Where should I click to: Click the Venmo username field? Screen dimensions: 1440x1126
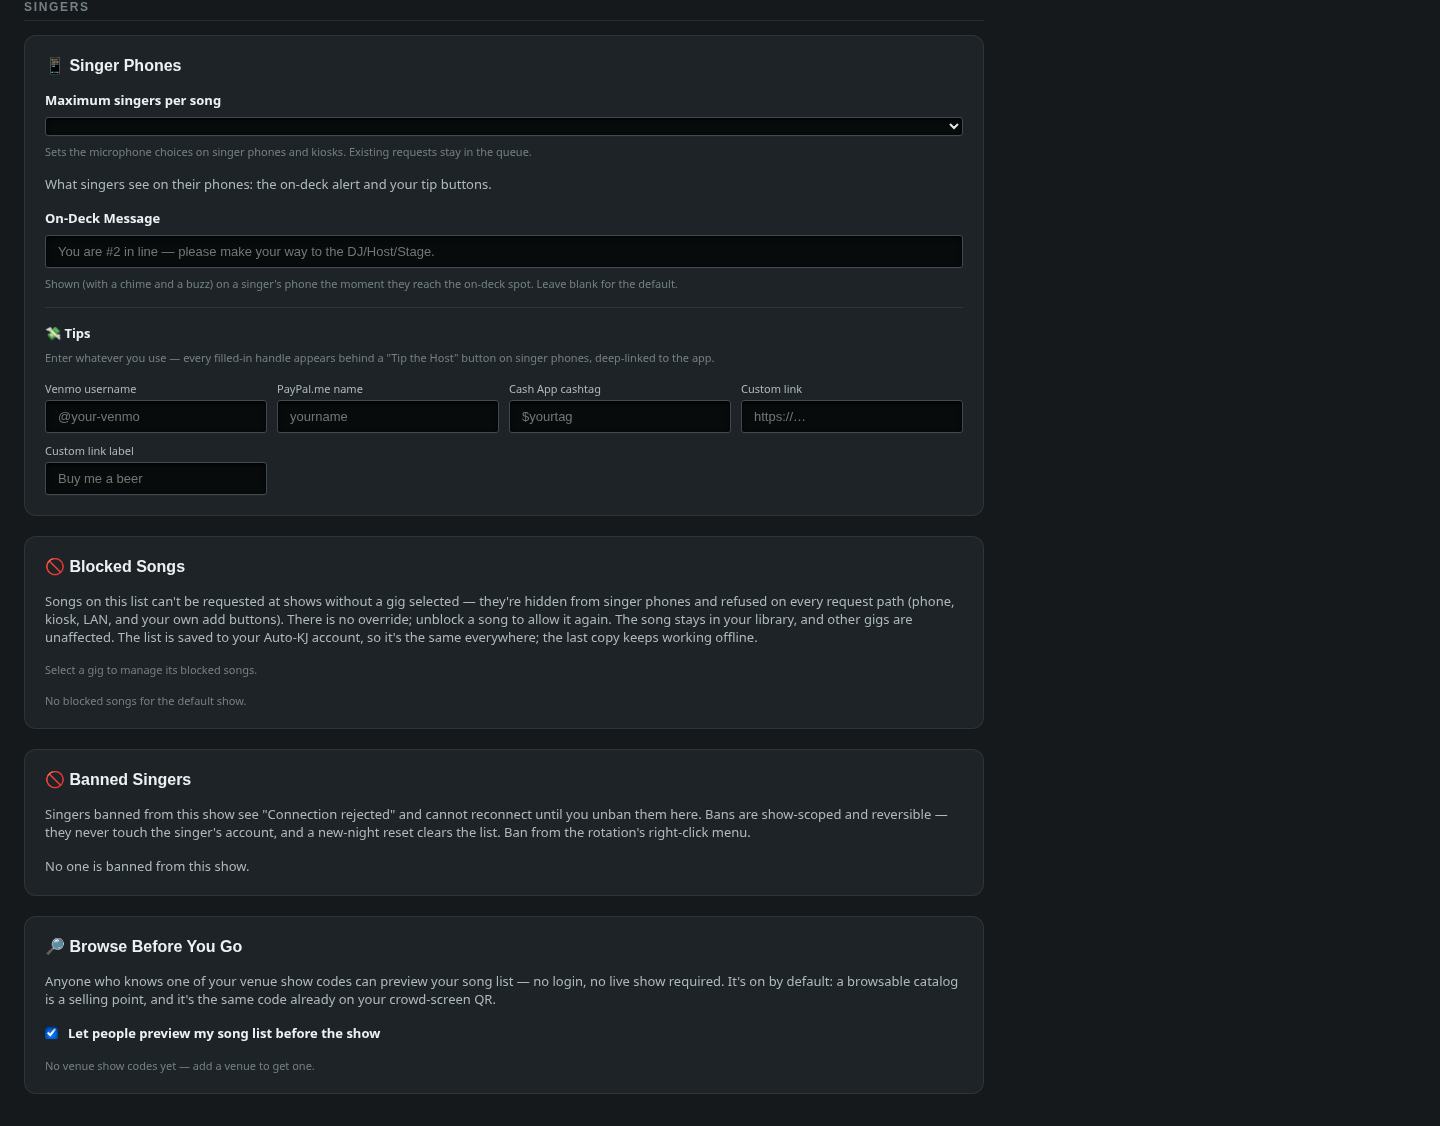coord(156,417)
